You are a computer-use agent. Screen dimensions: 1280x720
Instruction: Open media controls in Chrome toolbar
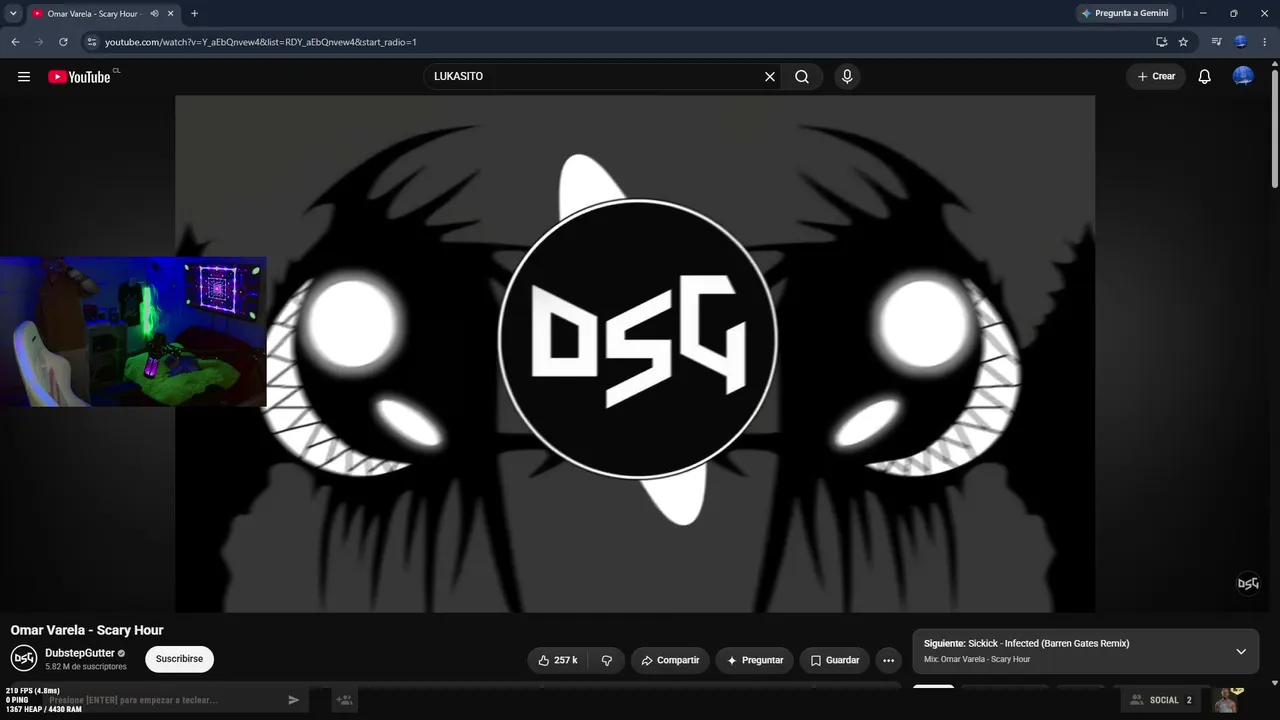[1216, 42]
